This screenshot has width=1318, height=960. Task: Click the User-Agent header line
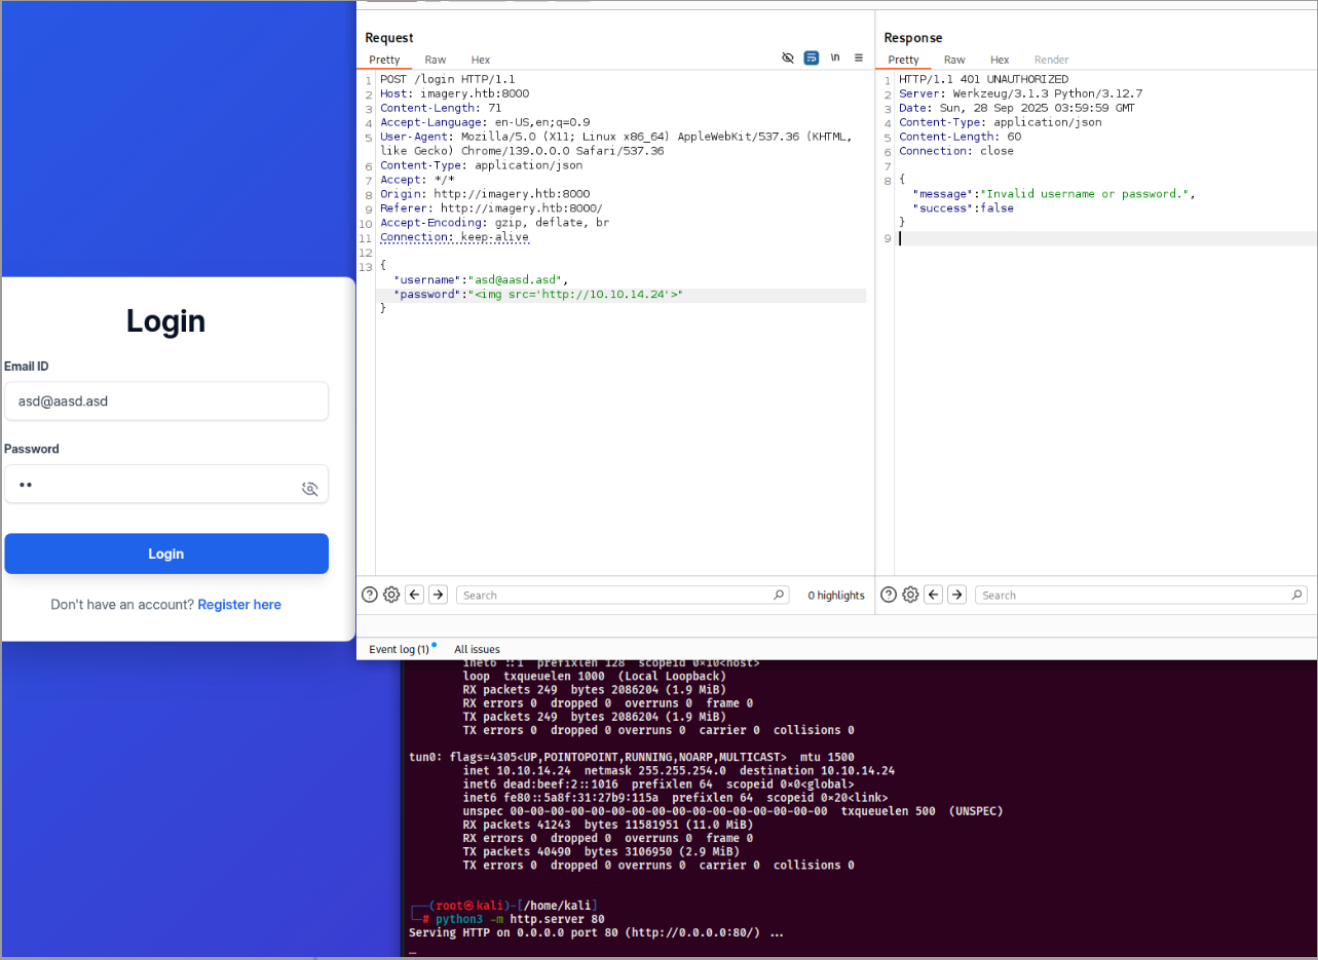(x=616, y=144)
